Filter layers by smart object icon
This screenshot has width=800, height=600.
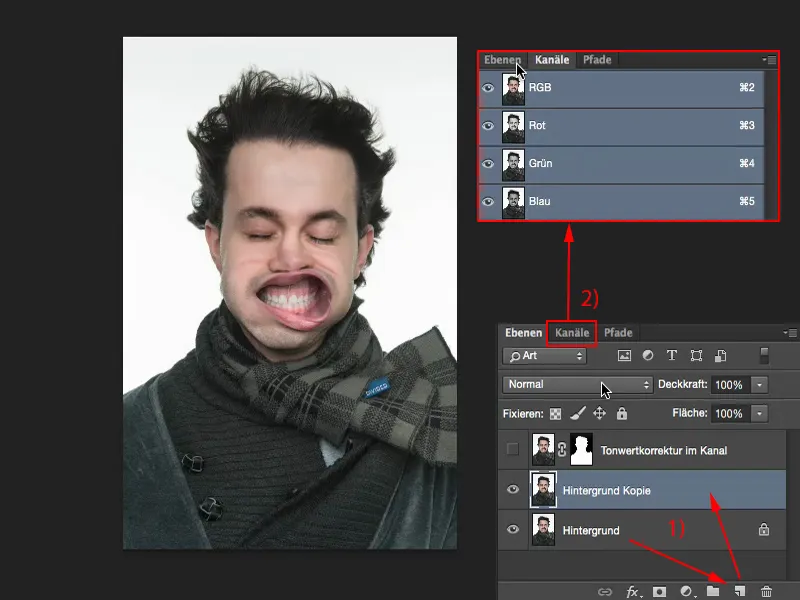click(x=720, y=356)
